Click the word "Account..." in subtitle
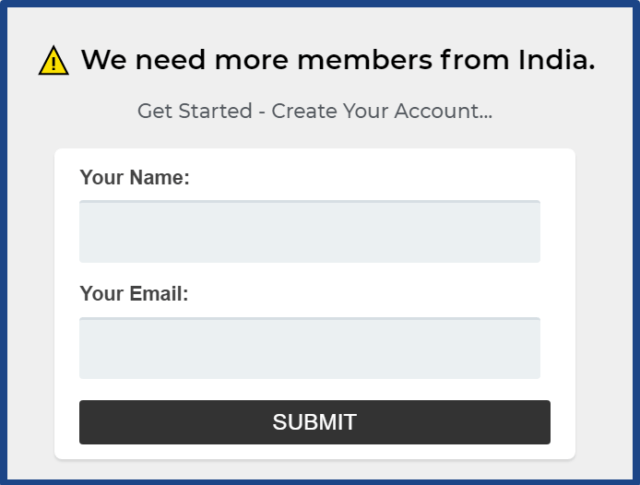Viewport: 640px width, 485px height. pos(443,111)
